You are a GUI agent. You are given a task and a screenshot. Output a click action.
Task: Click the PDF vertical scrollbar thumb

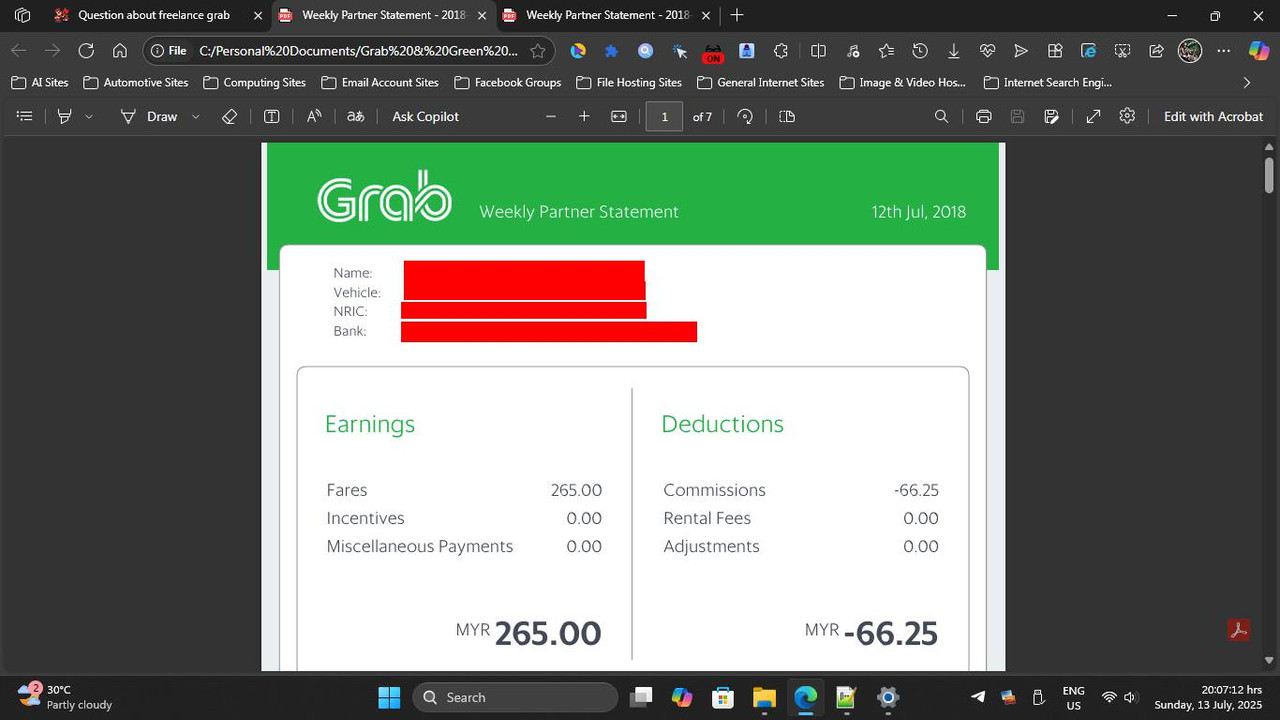1270,175
